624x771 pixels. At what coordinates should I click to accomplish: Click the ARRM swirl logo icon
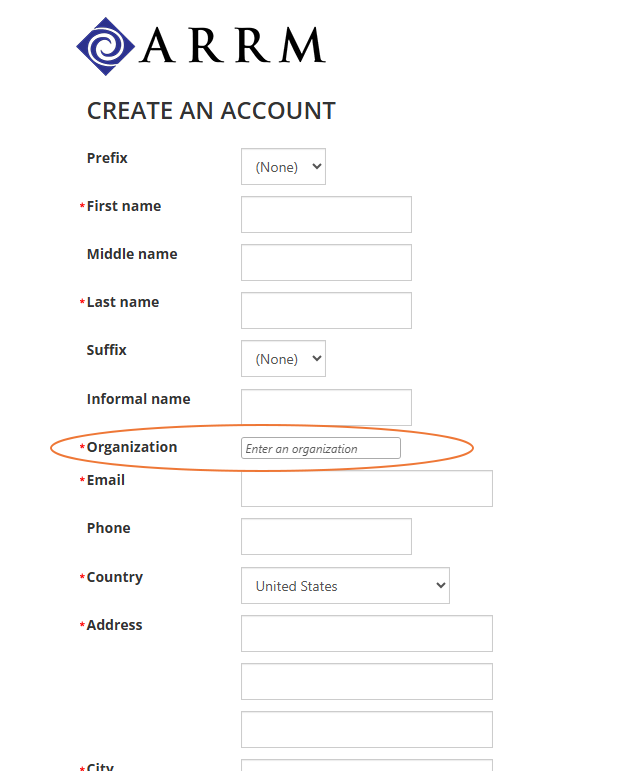coord(105,46)
